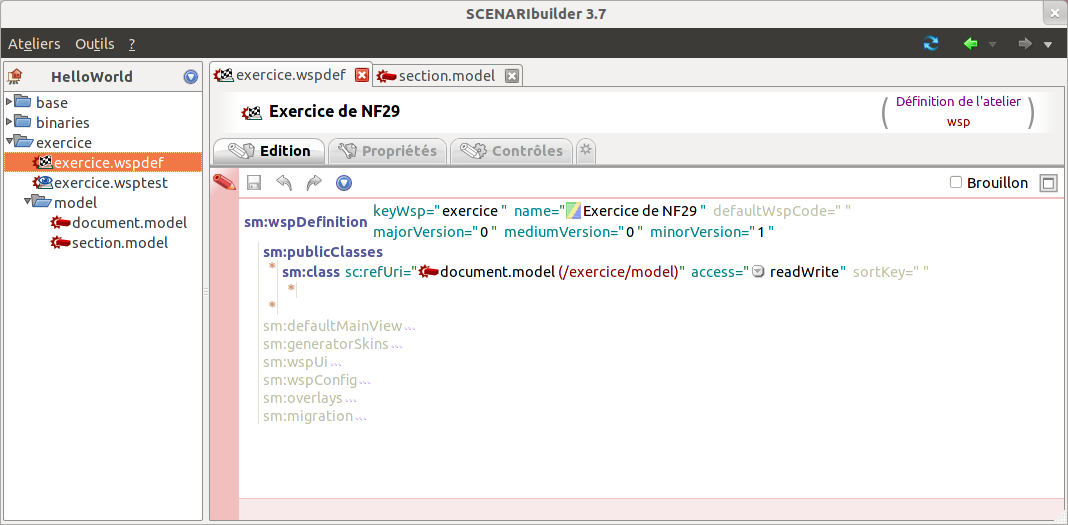Screen dimensions: 1068x525
Task: Edit the minorVersion value
Action: (761, 232)
